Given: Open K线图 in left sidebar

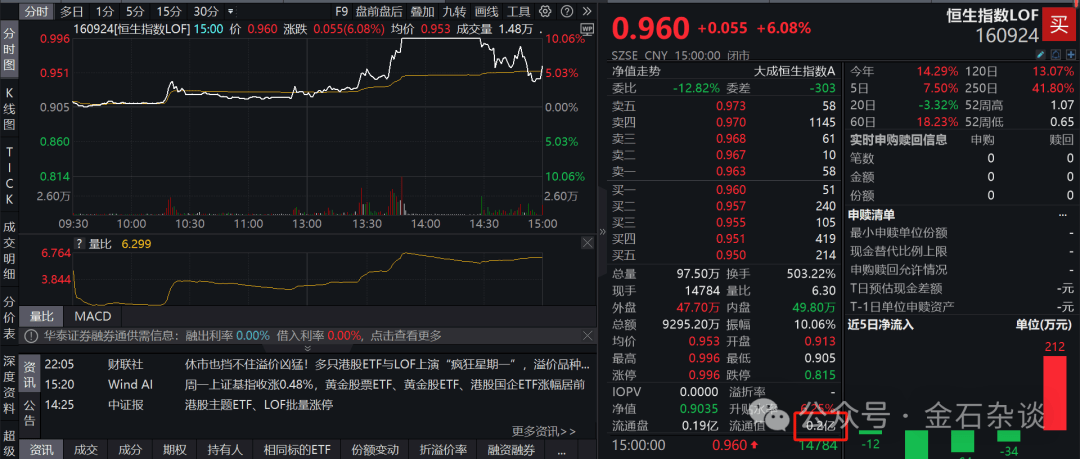Looking at the screenshot, I should coord(10,109).
